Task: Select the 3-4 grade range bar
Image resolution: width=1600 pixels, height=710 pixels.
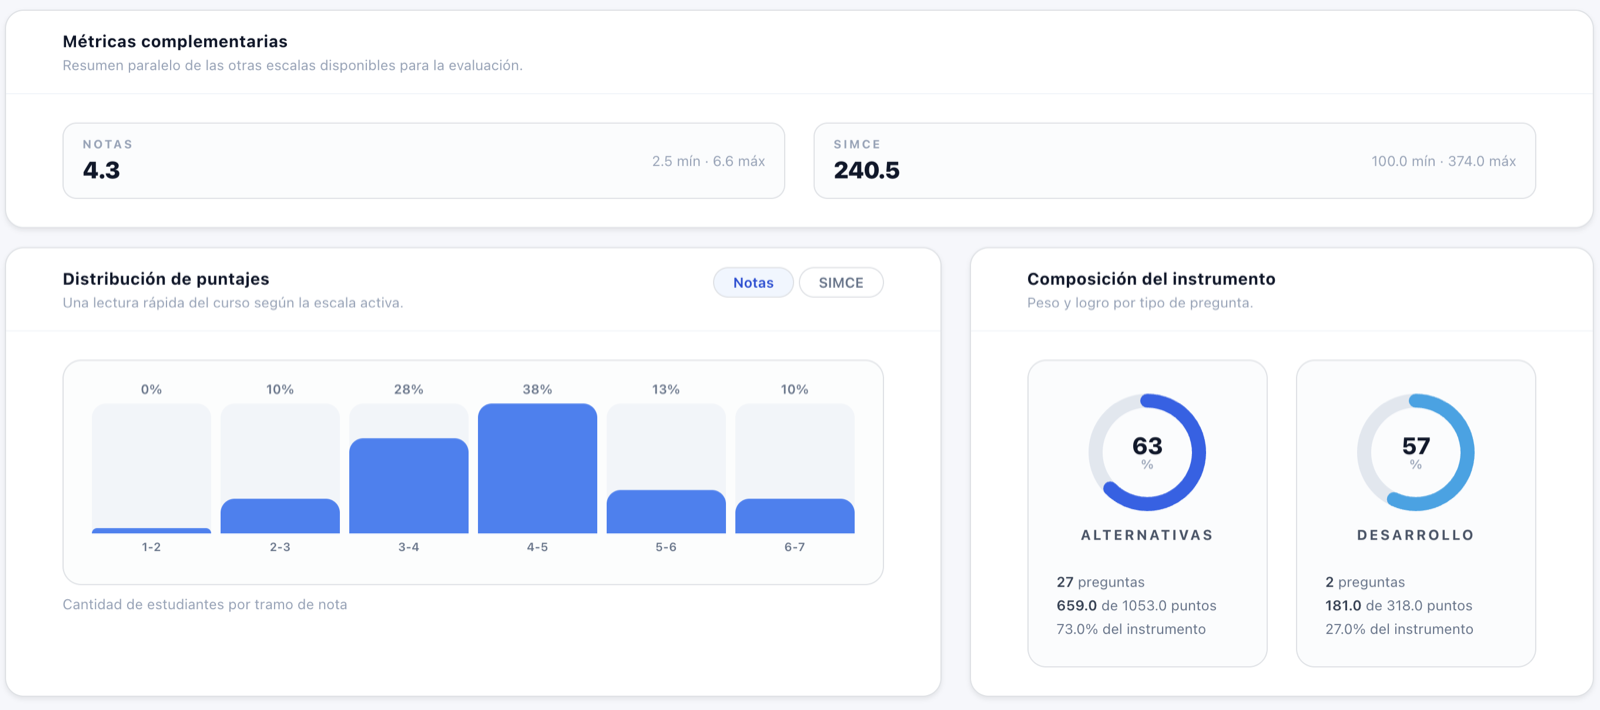Action: click(x=409, y=468)
